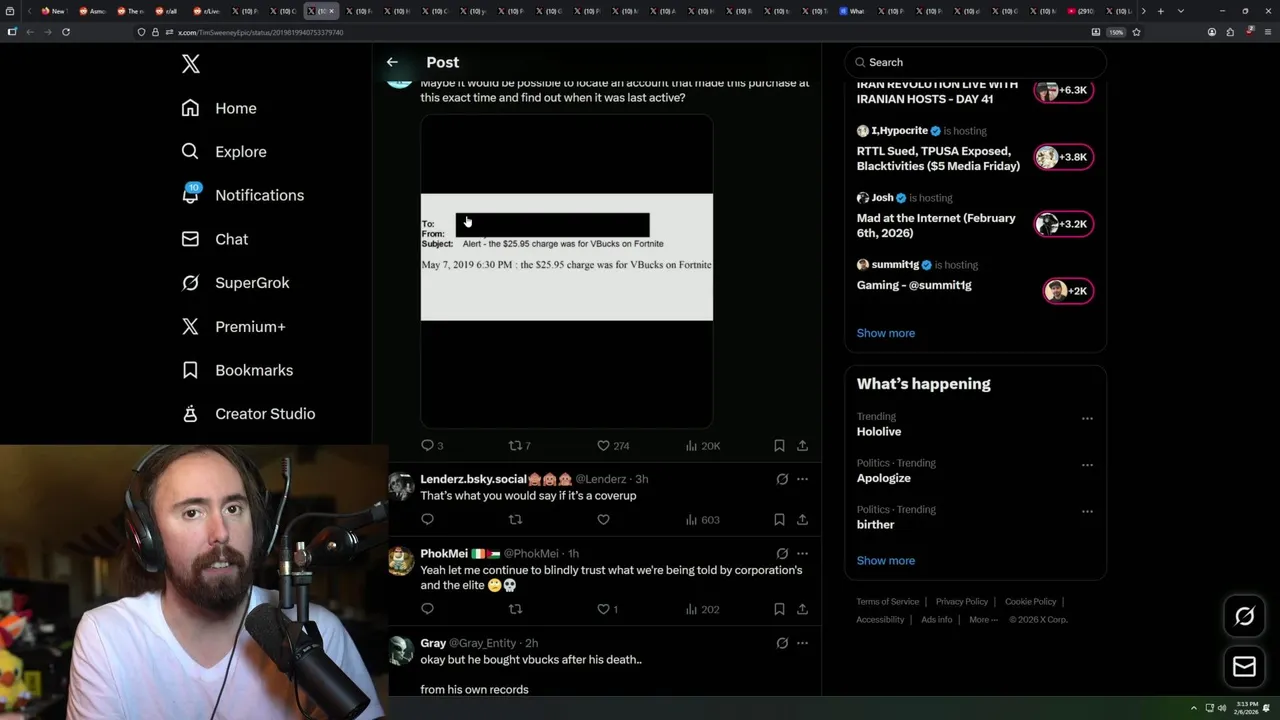The width and height of the screenshot is (1280, 720).
Task: Click the X logo in the sidebar
Action: [191, 64]
